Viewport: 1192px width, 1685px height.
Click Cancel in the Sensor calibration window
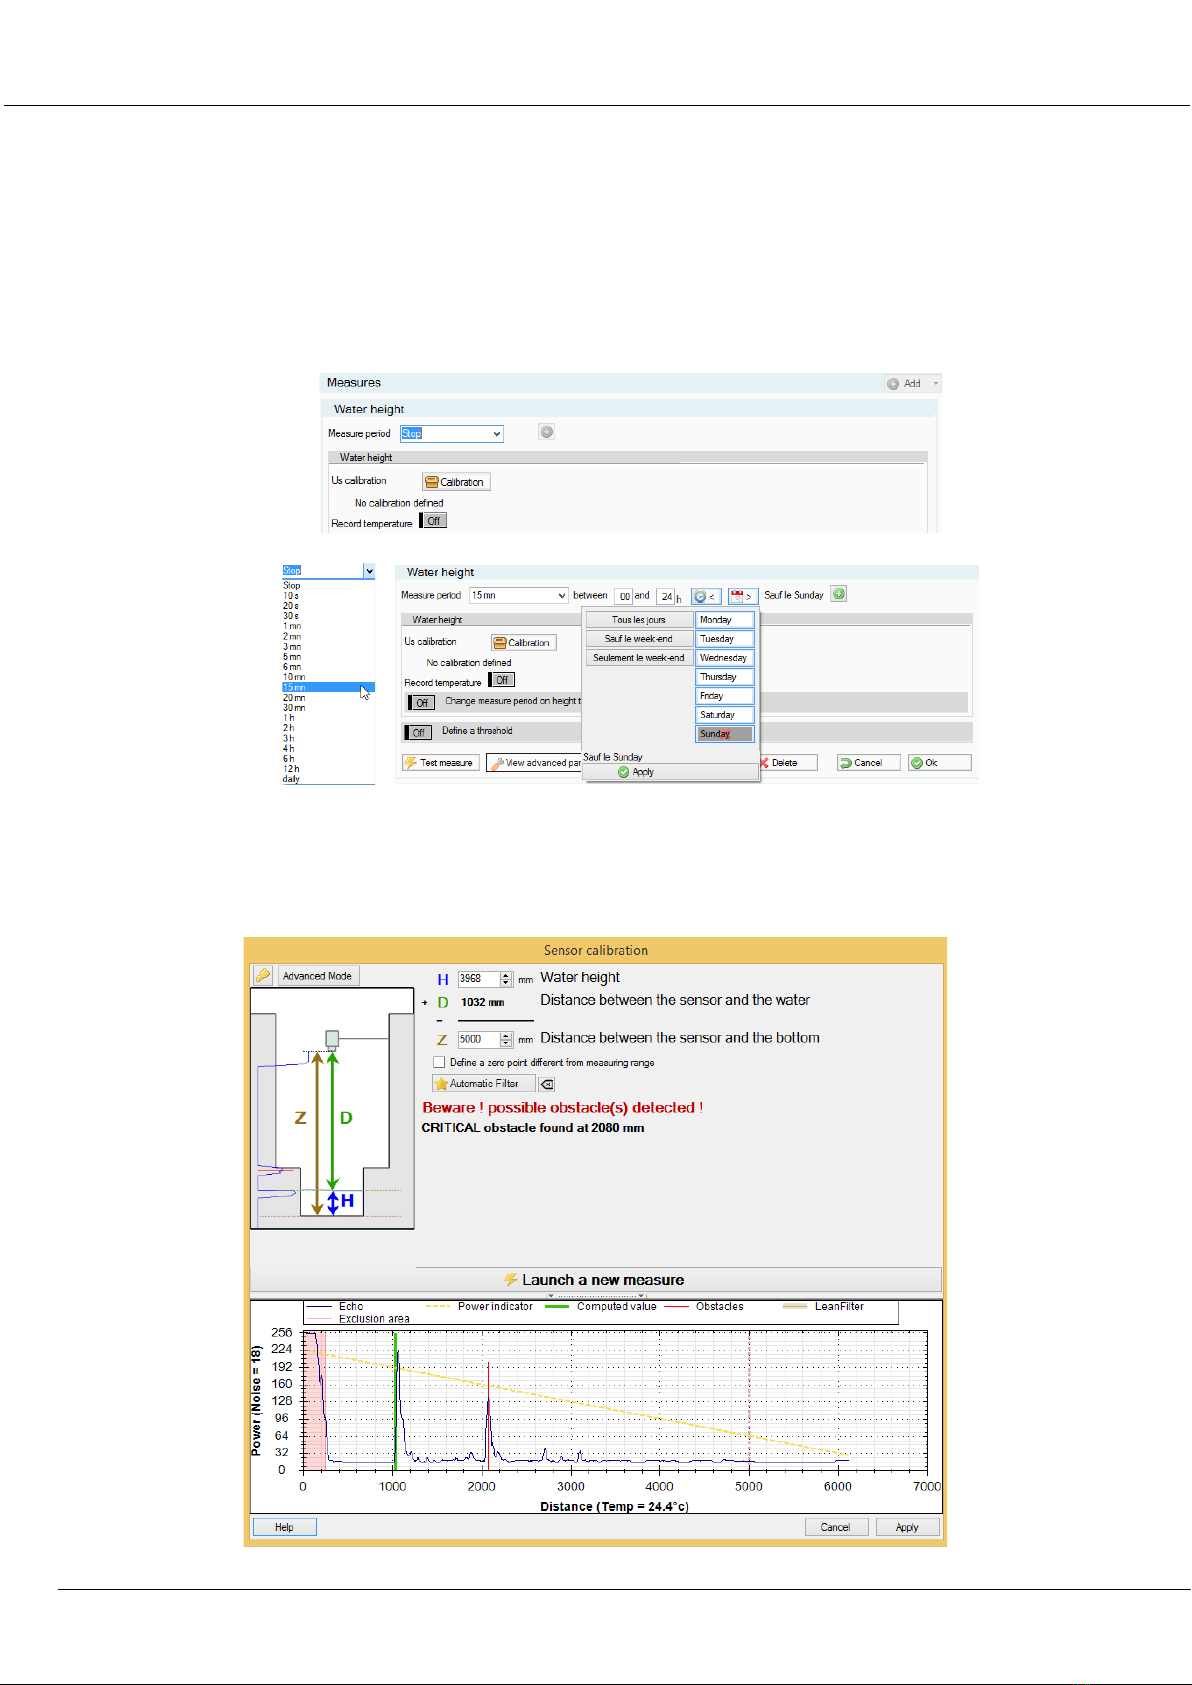[836, 1527]
